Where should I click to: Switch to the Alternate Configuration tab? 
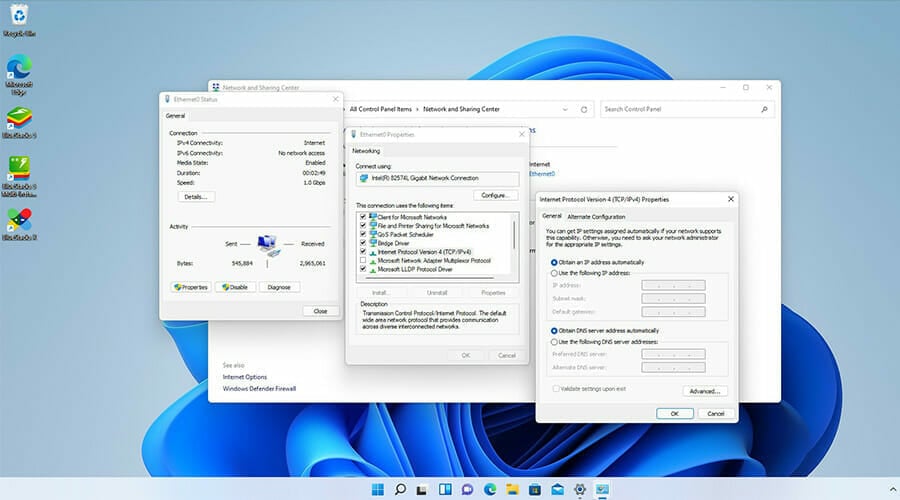tap(596, 217)
